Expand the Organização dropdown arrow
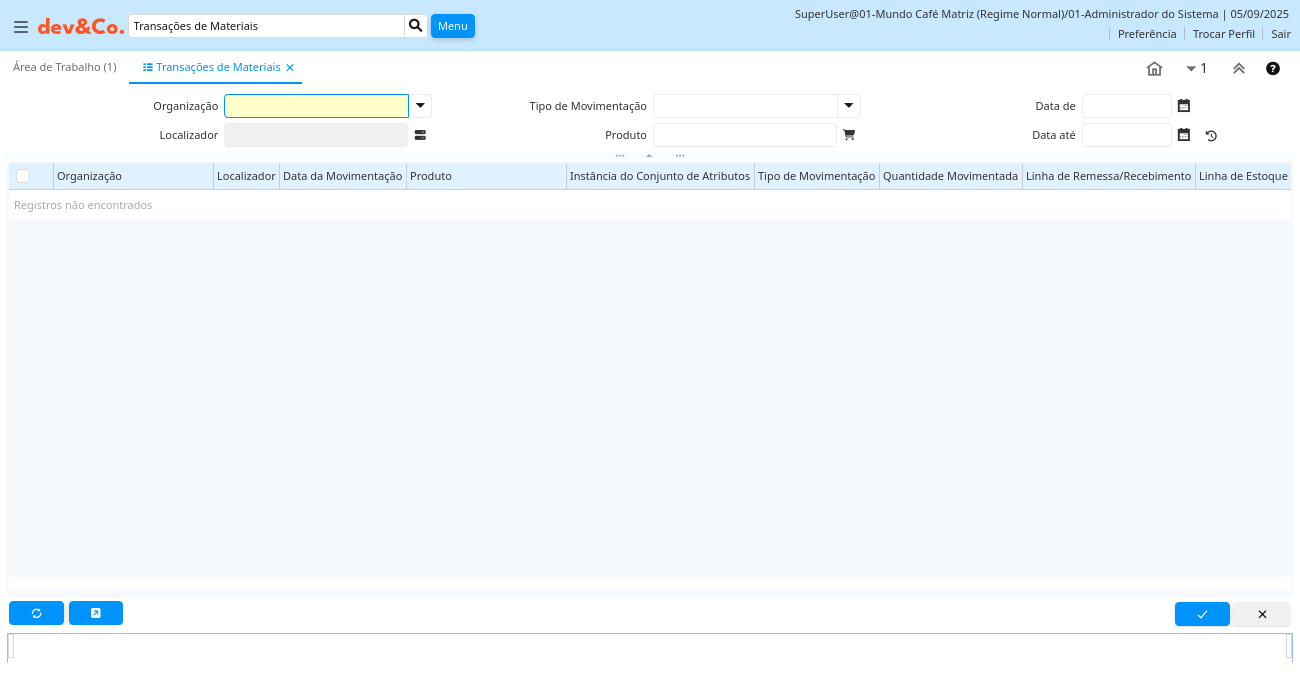 420,106
